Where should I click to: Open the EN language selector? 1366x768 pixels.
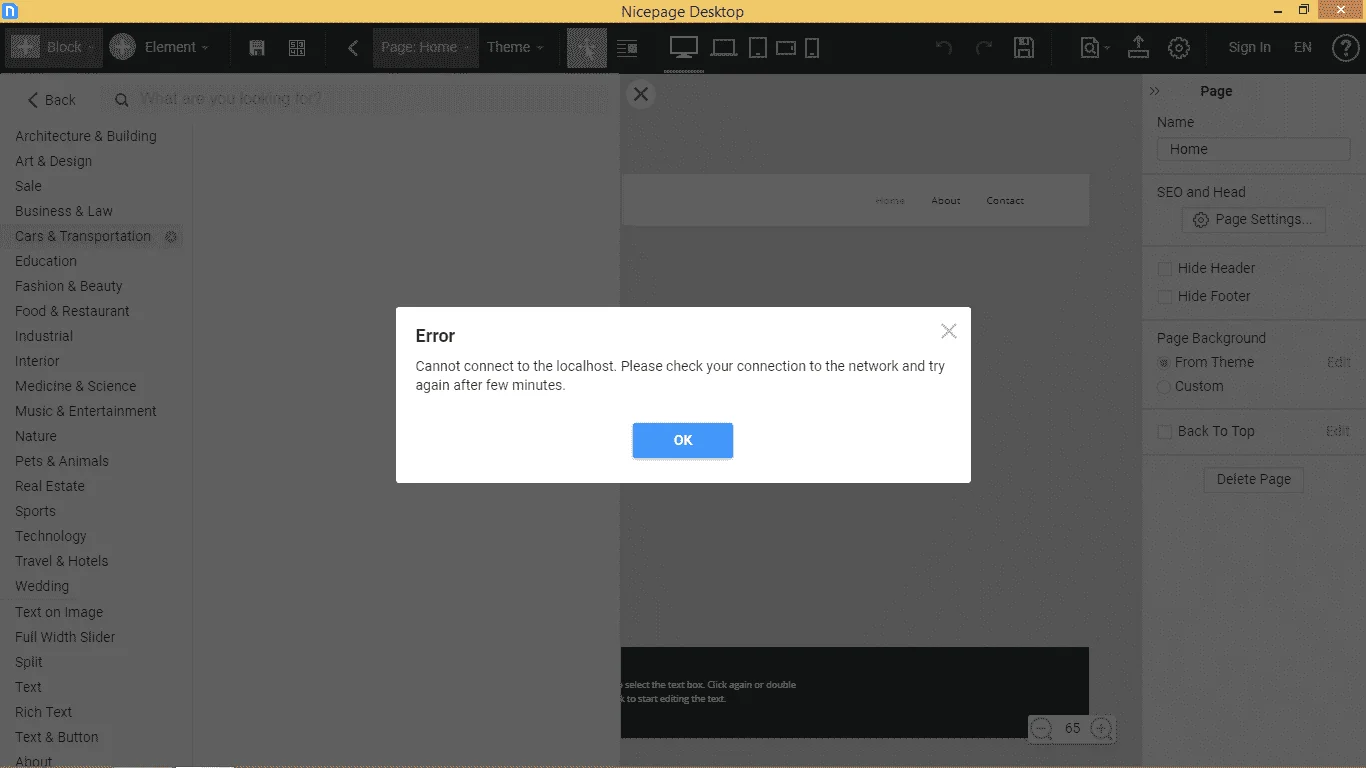1303,47
